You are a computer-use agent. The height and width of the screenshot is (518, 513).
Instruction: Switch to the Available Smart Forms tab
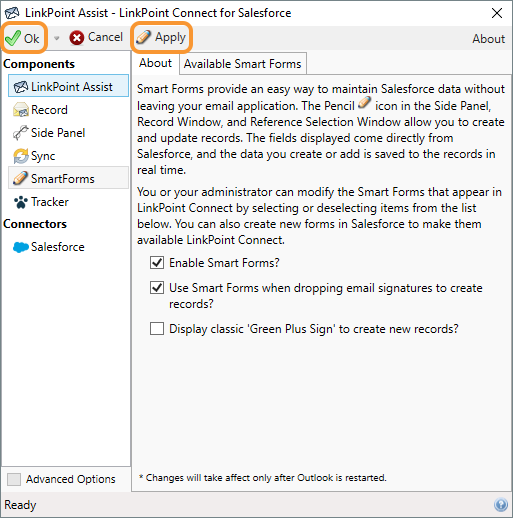[242, 64]
